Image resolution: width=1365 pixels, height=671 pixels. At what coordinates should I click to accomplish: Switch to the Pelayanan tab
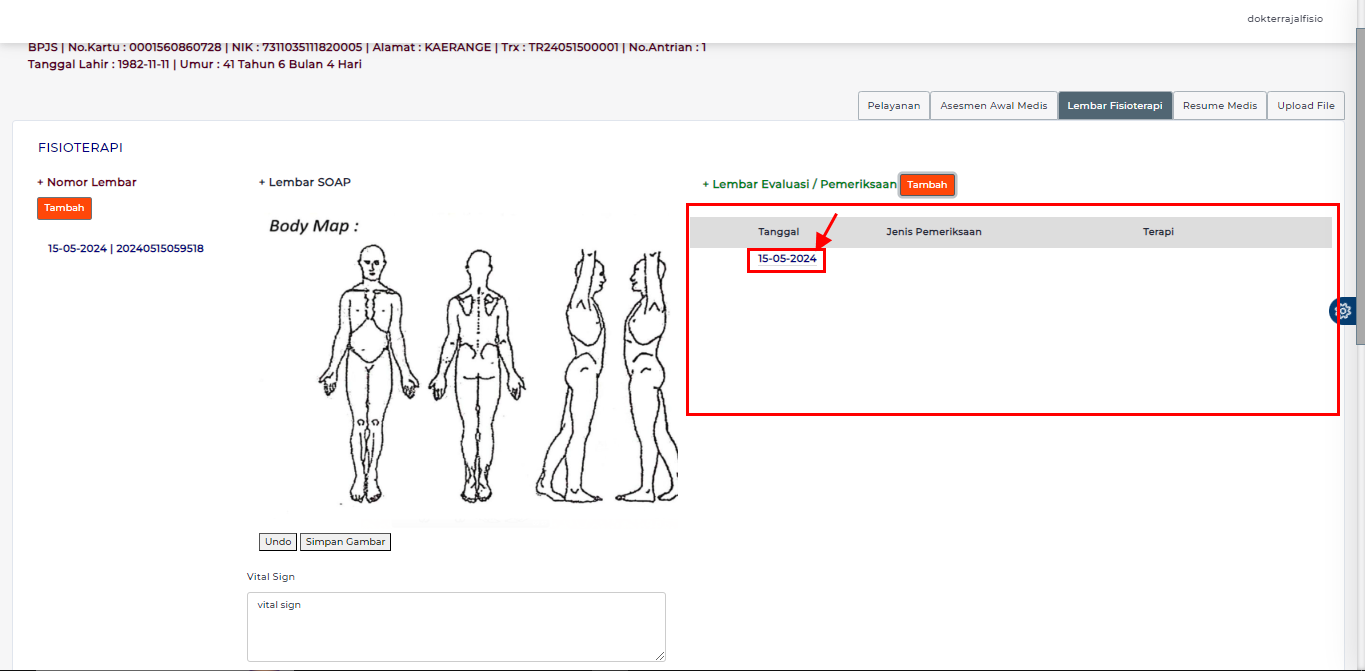893,104
